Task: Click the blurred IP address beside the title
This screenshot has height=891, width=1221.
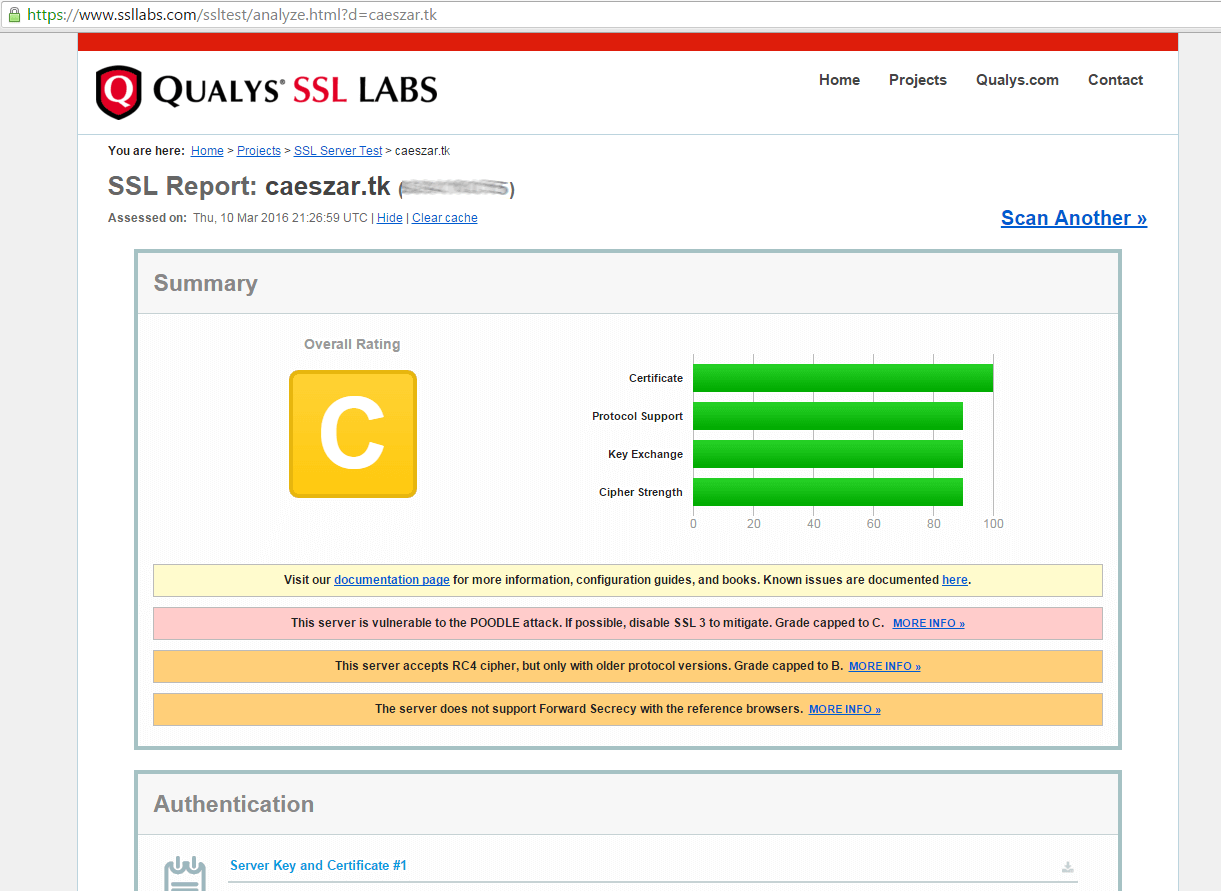Action: 456,188
